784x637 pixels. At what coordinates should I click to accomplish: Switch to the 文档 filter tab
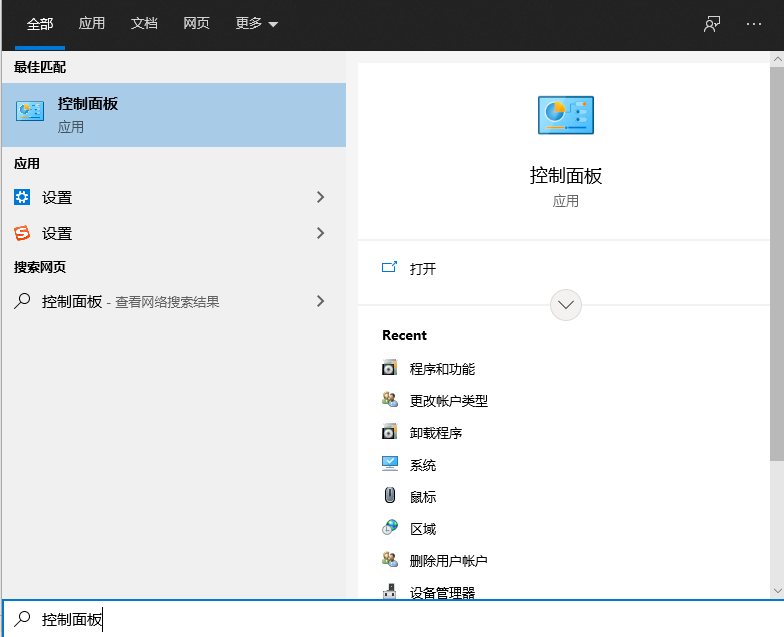click(144, 24)
